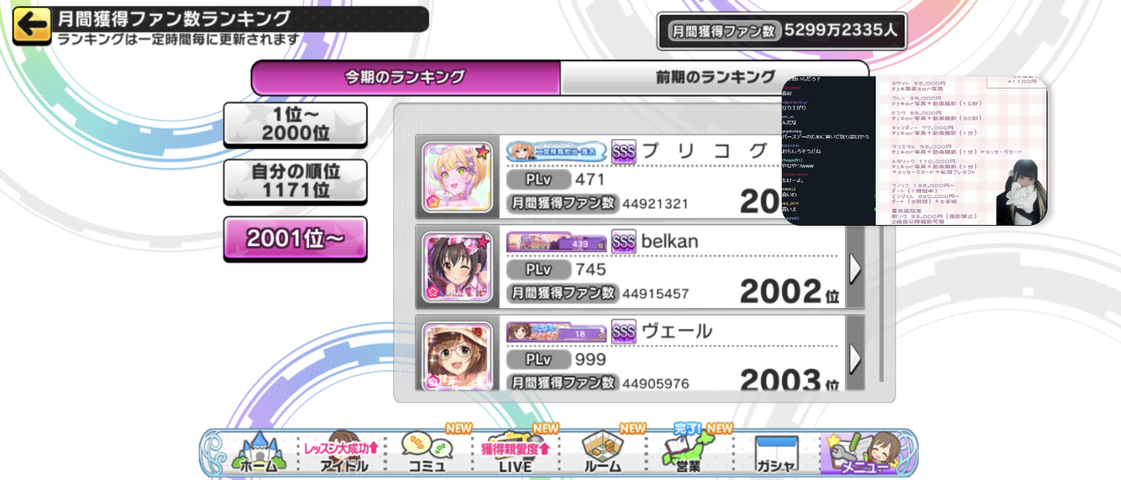The image size is (1121, 480).
Task: Show ranks 1位～2000位
Action: (x=295, y=123)
